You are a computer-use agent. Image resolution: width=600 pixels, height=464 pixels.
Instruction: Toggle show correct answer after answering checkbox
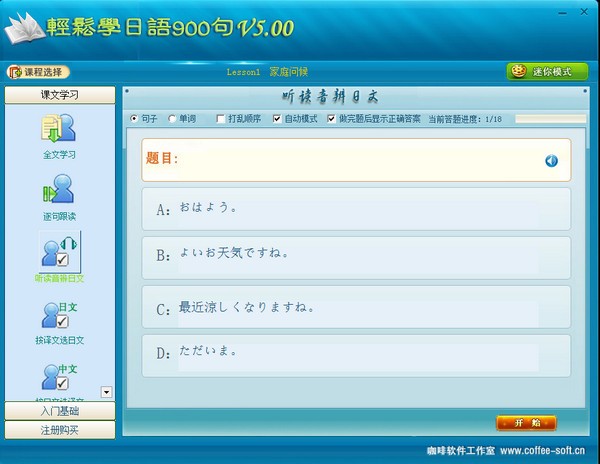click(x=331, y=119)
